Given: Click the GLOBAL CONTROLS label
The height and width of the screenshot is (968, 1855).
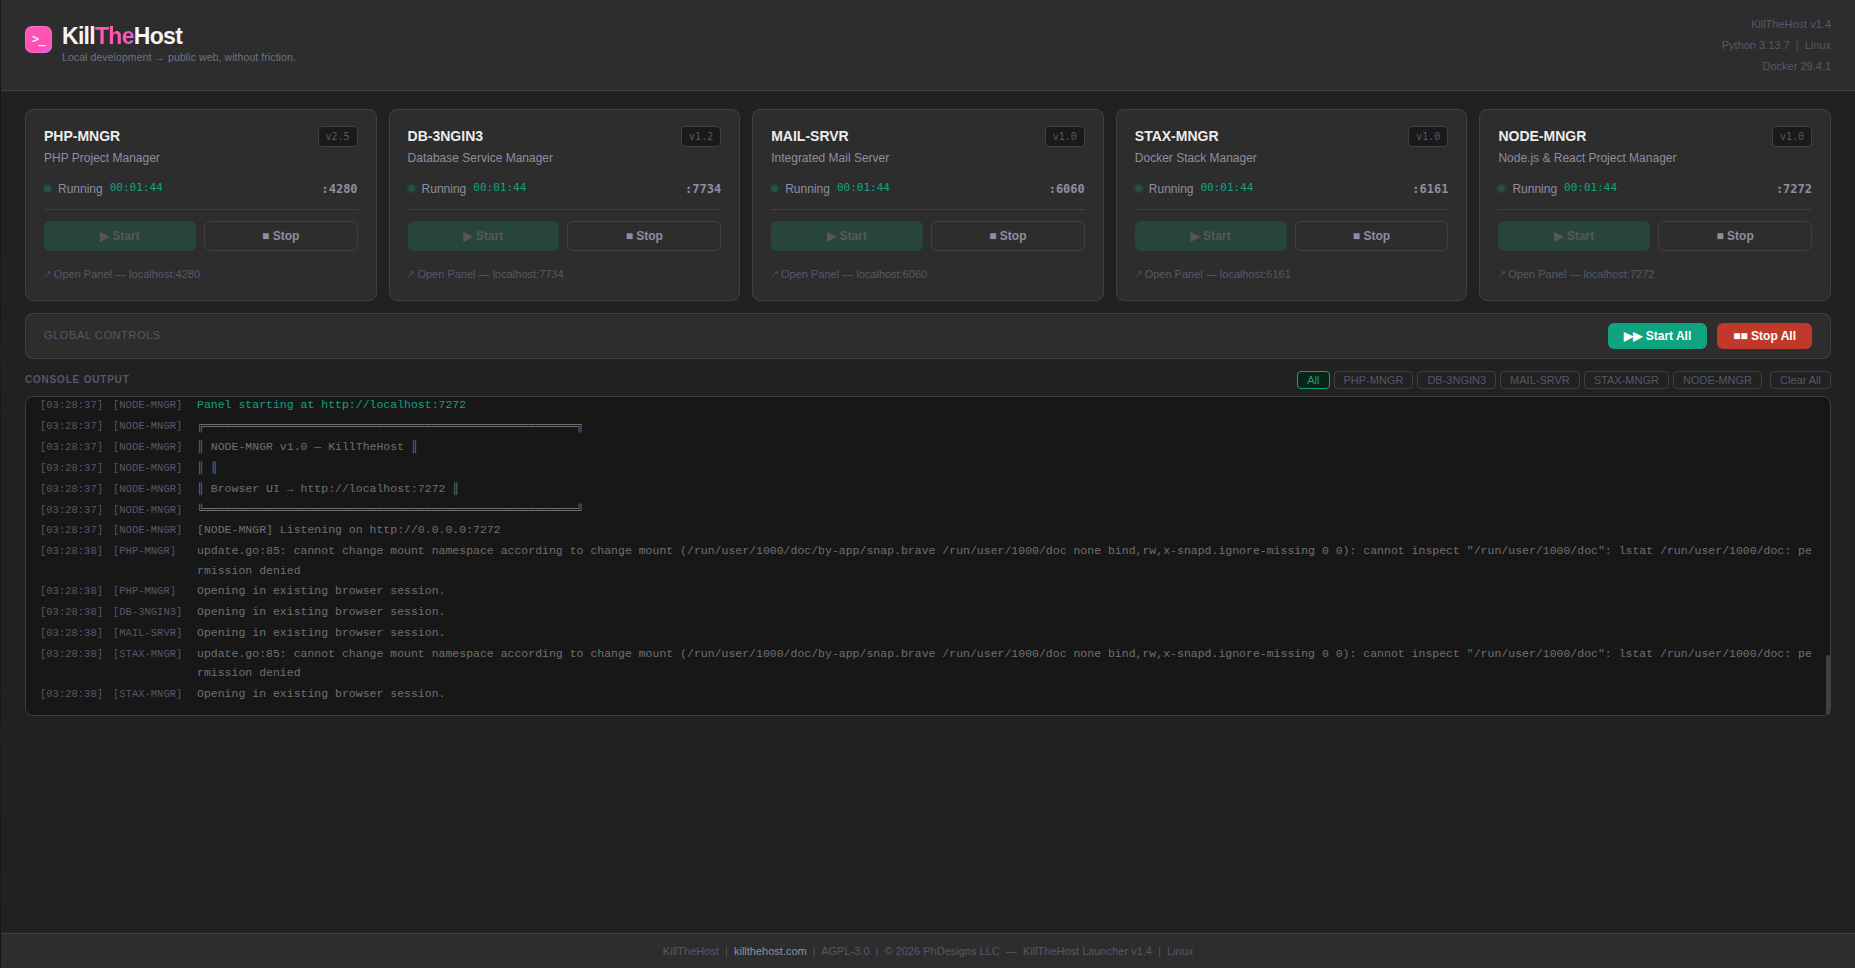Looking at the screenshot, I should point(102,335).
